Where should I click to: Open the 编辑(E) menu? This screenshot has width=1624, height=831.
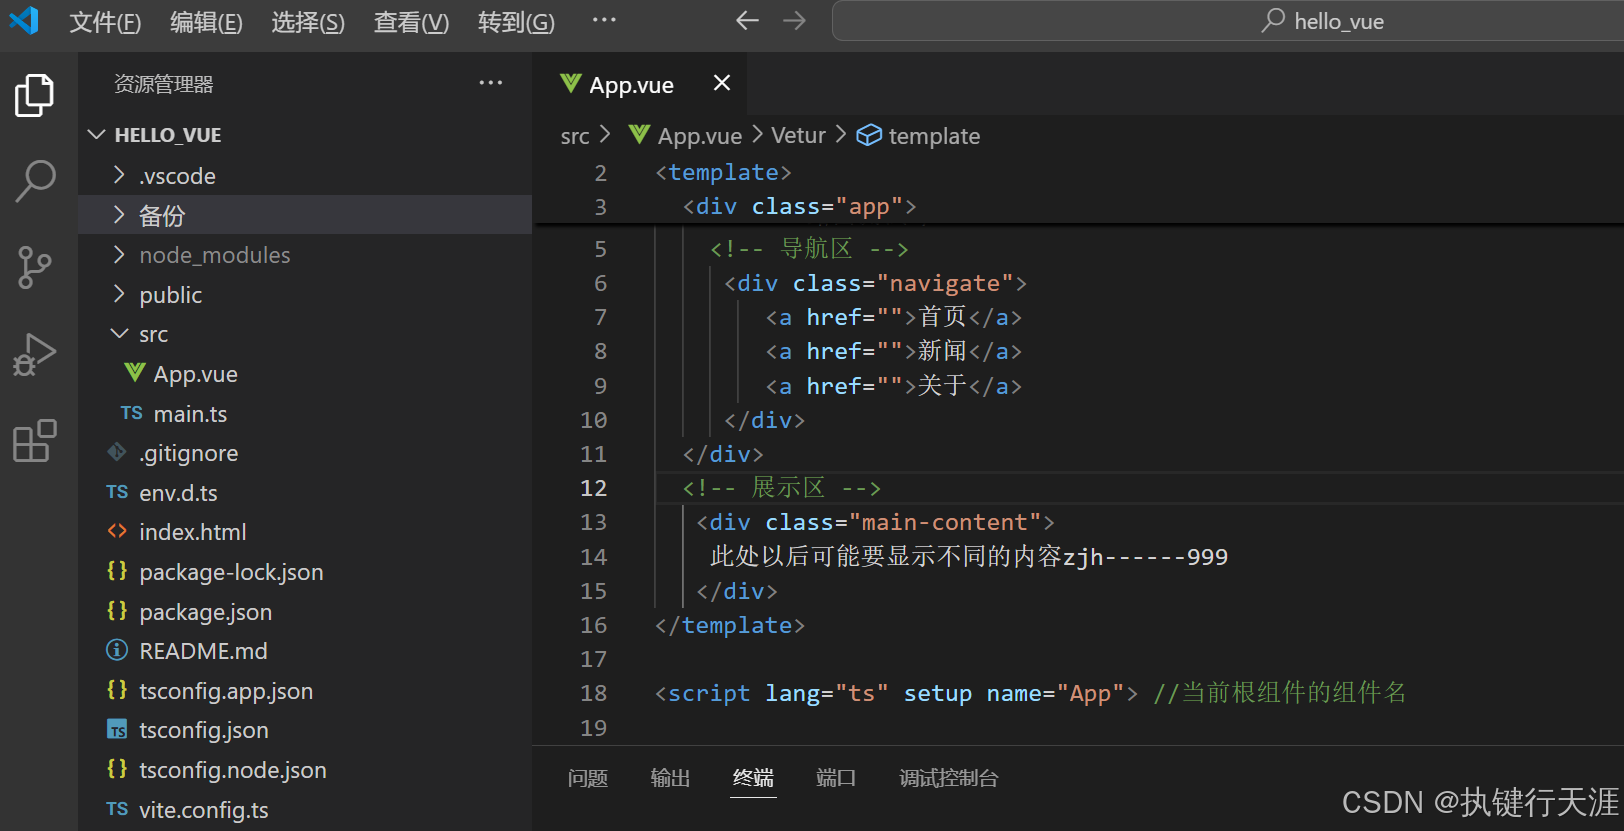coord(206,22)
